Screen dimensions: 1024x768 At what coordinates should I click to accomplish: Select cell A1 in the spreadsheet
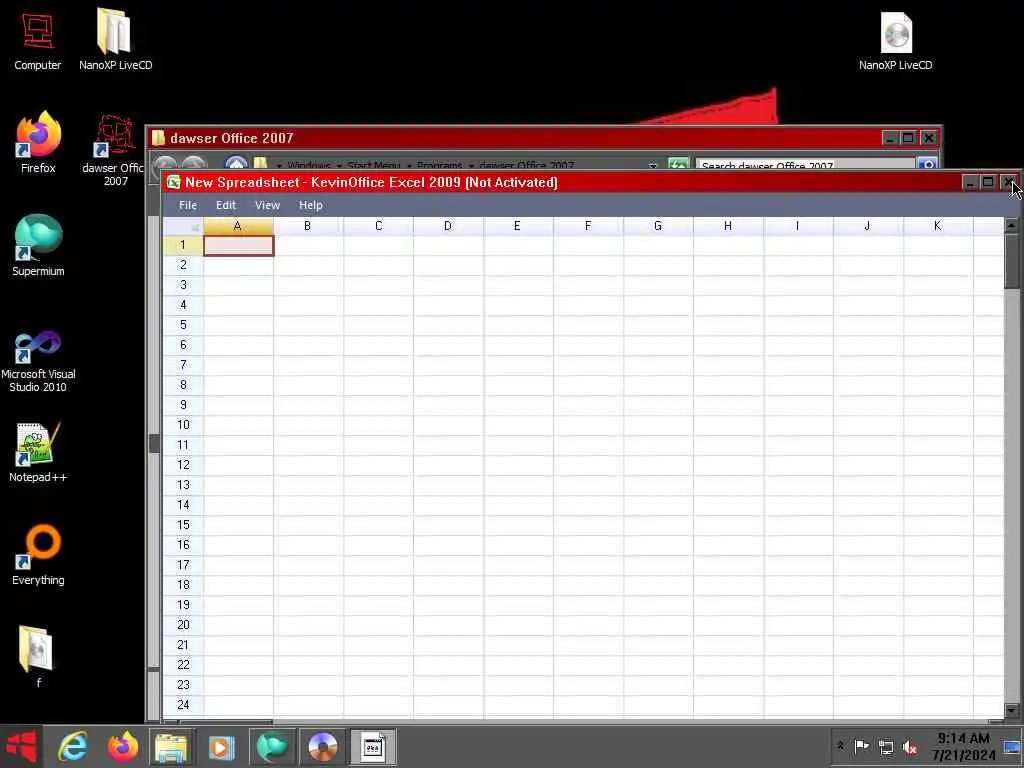[x=238, y=246]
